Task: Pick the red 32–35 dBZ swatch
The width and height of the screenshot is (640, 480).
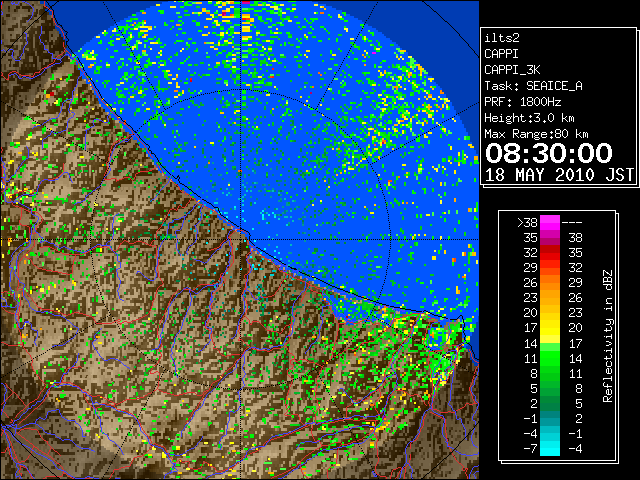Action: tap(550, 252)
